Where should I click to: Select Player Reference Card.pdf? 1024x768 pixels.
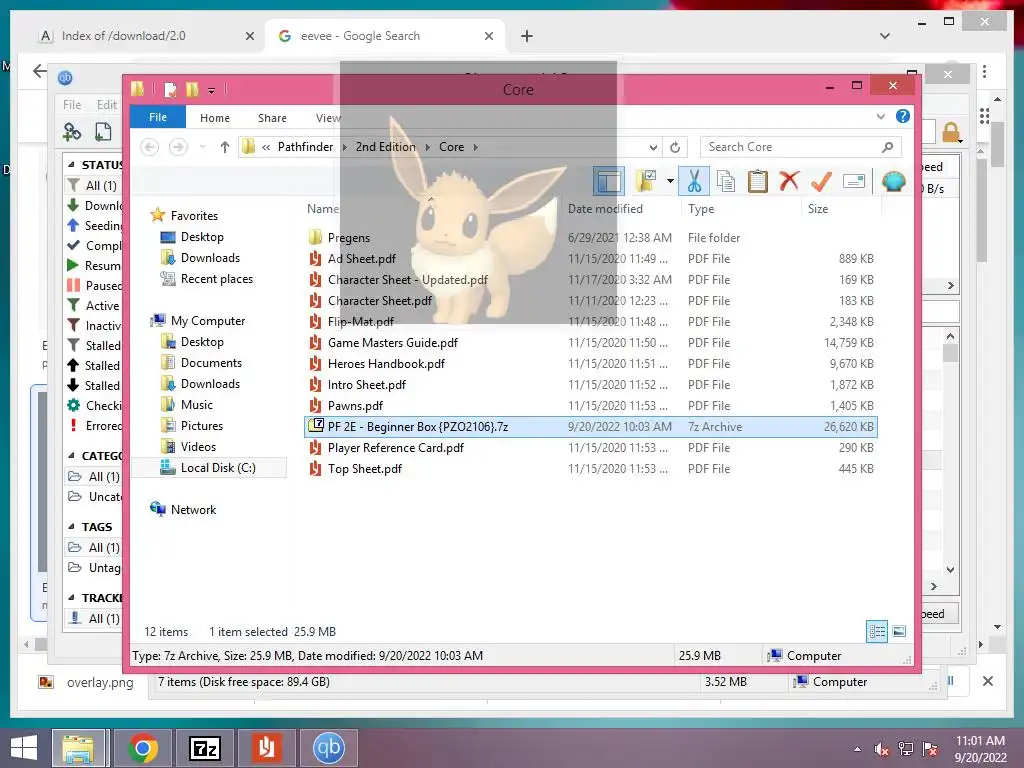[396, 447]
